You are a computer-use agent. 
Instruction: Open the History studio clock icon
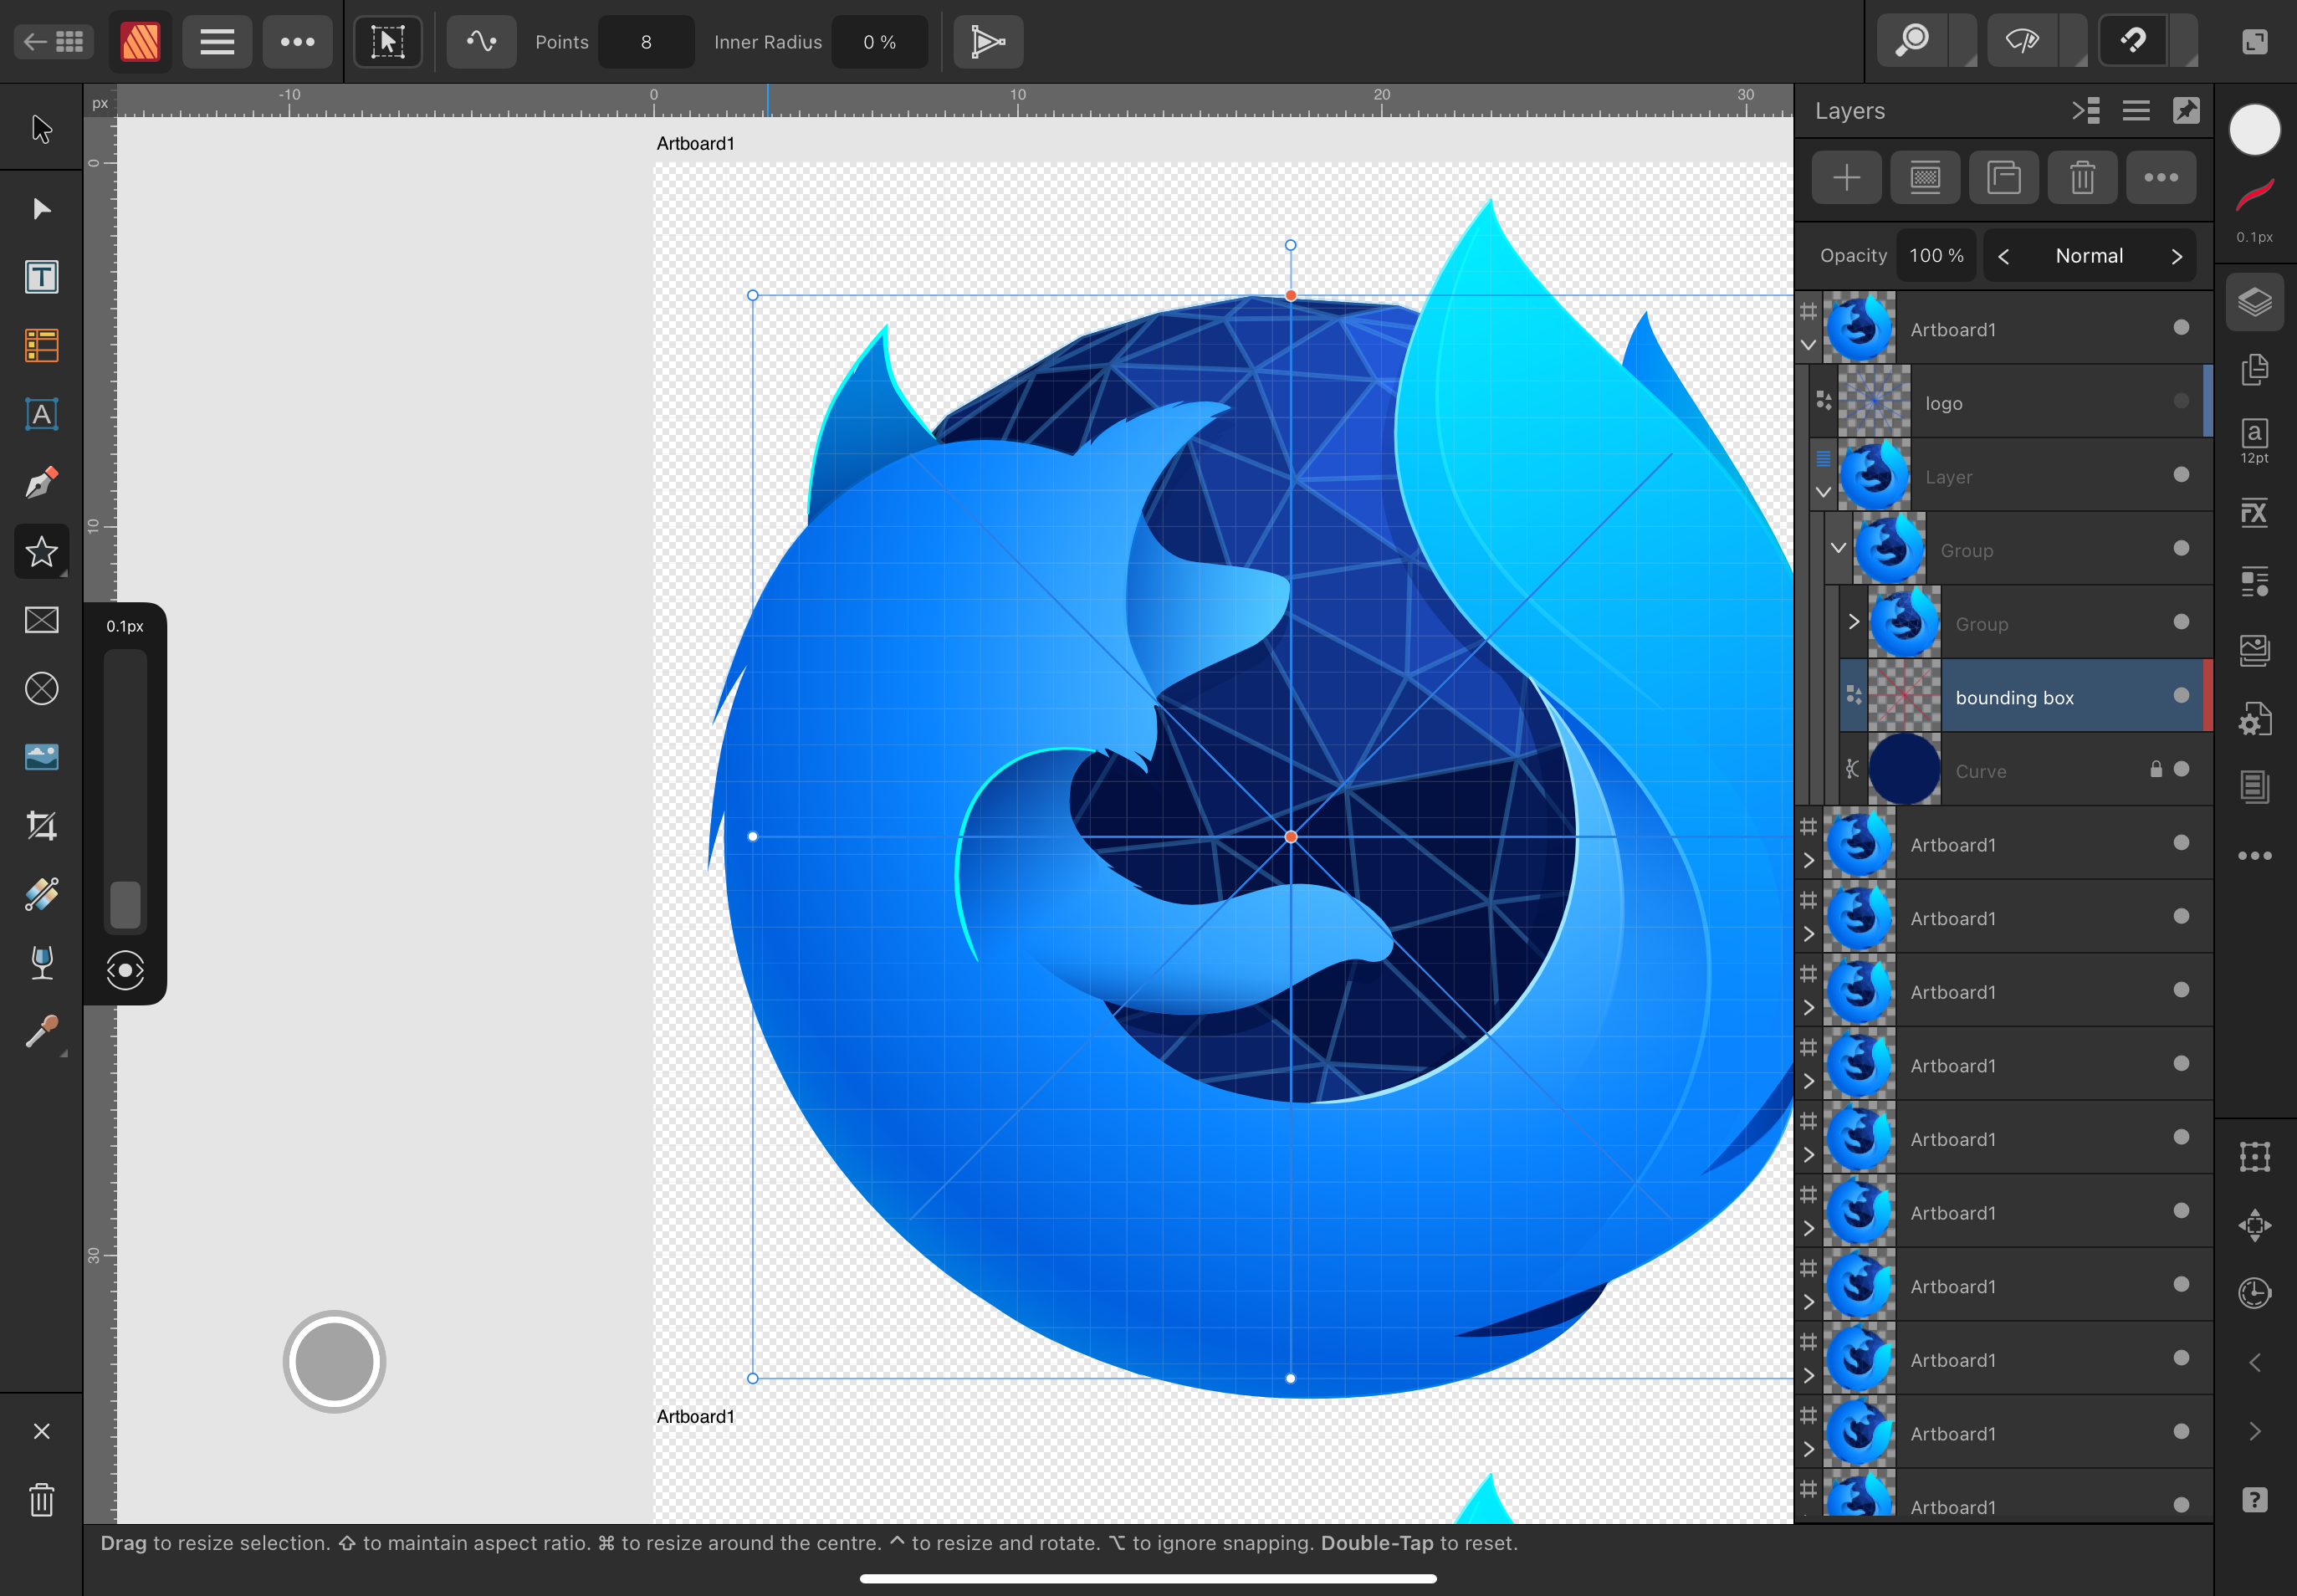(2254, 1293)
